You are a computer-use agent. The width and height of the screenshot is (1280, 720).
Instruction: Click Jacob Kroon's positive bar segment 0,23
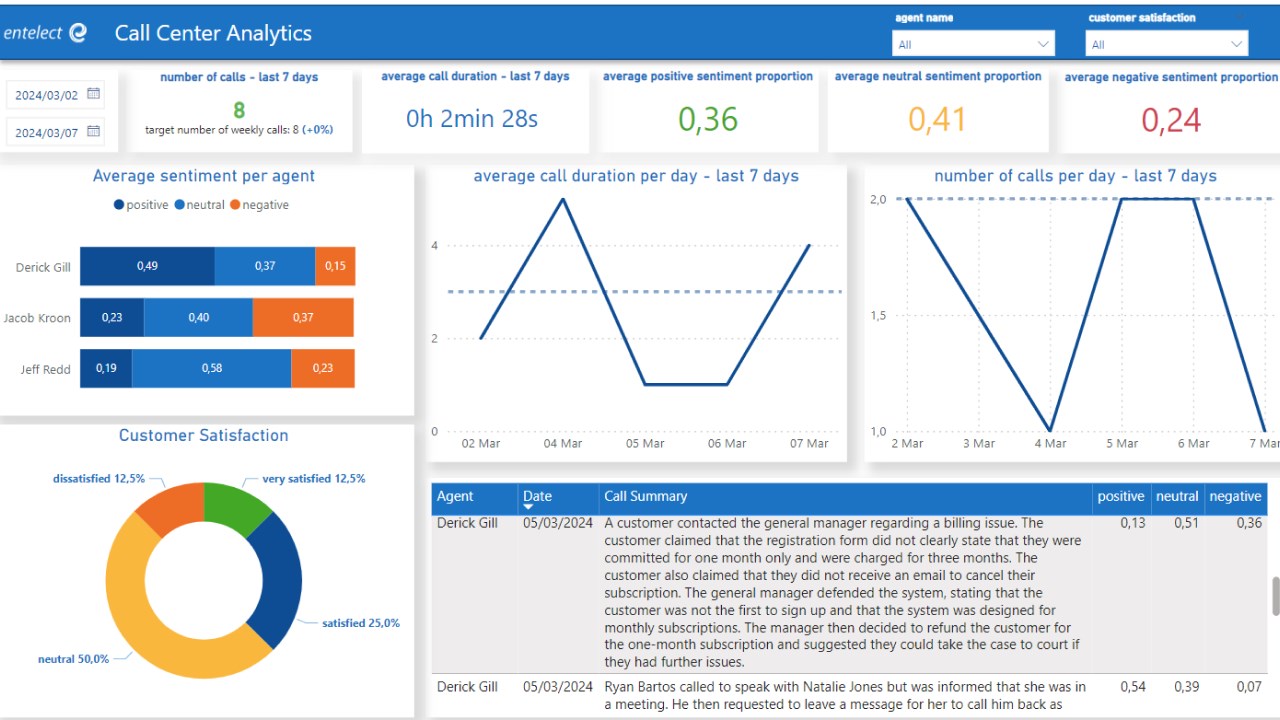(x=112, y=317)
